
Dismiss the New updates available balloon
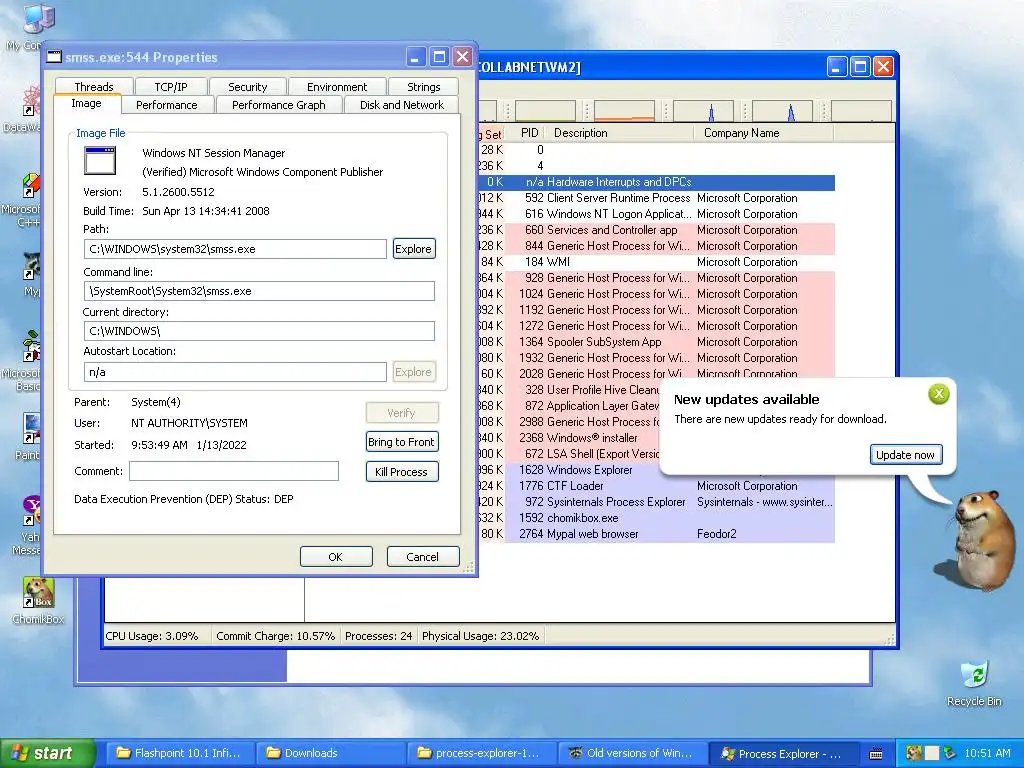pyautogui.click(x=938, y=394)
